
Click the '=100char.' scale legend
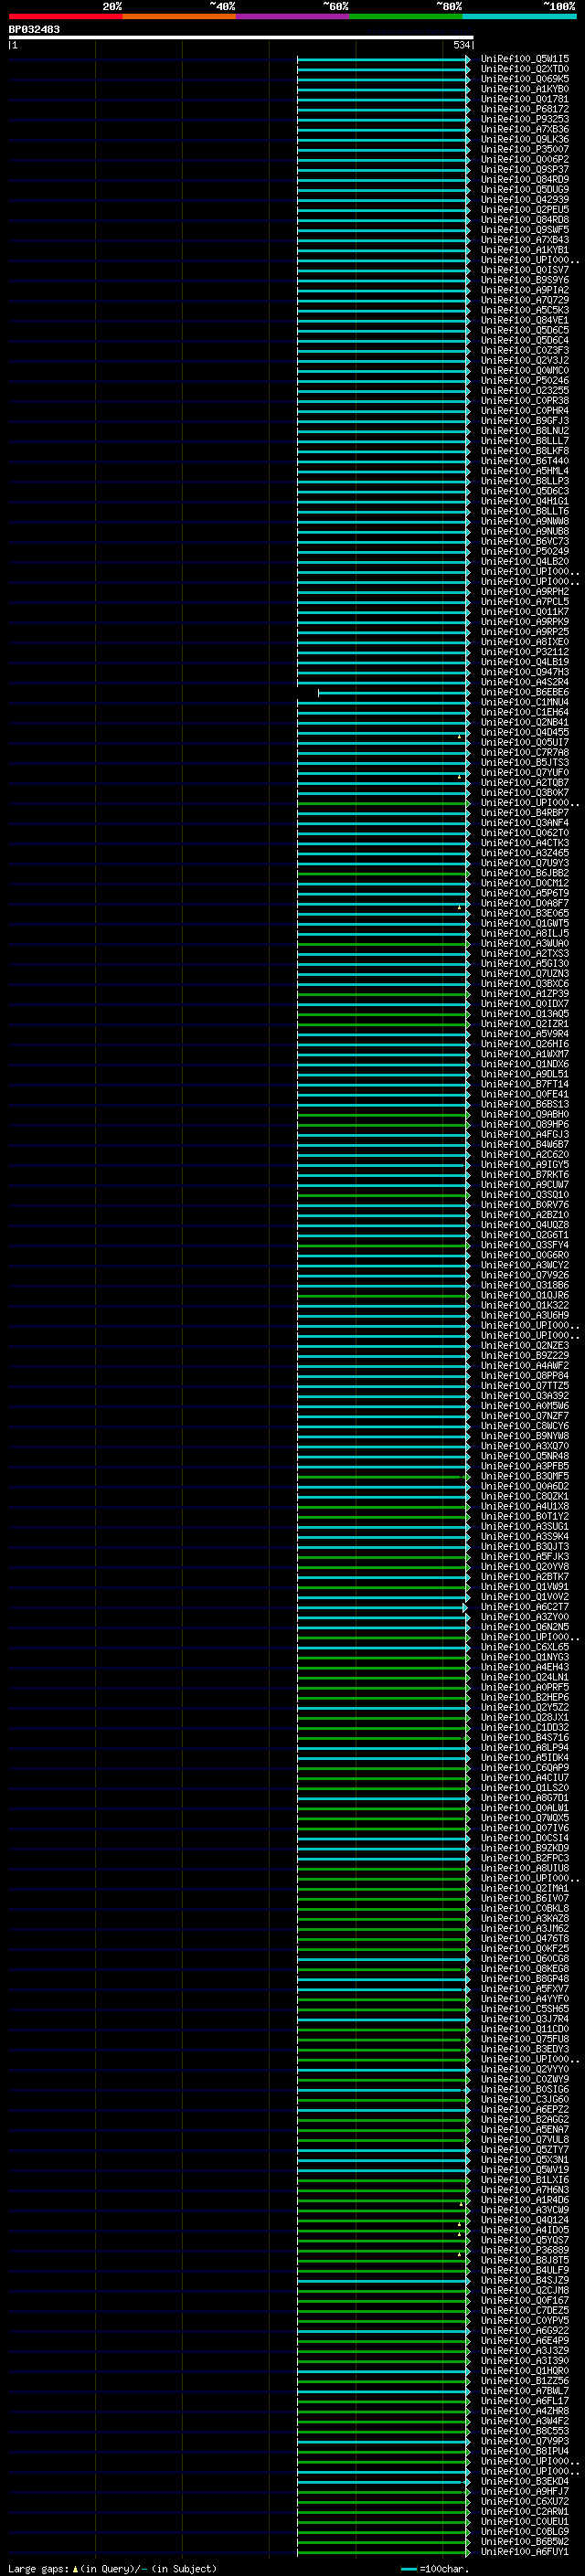coord(445,2568)
